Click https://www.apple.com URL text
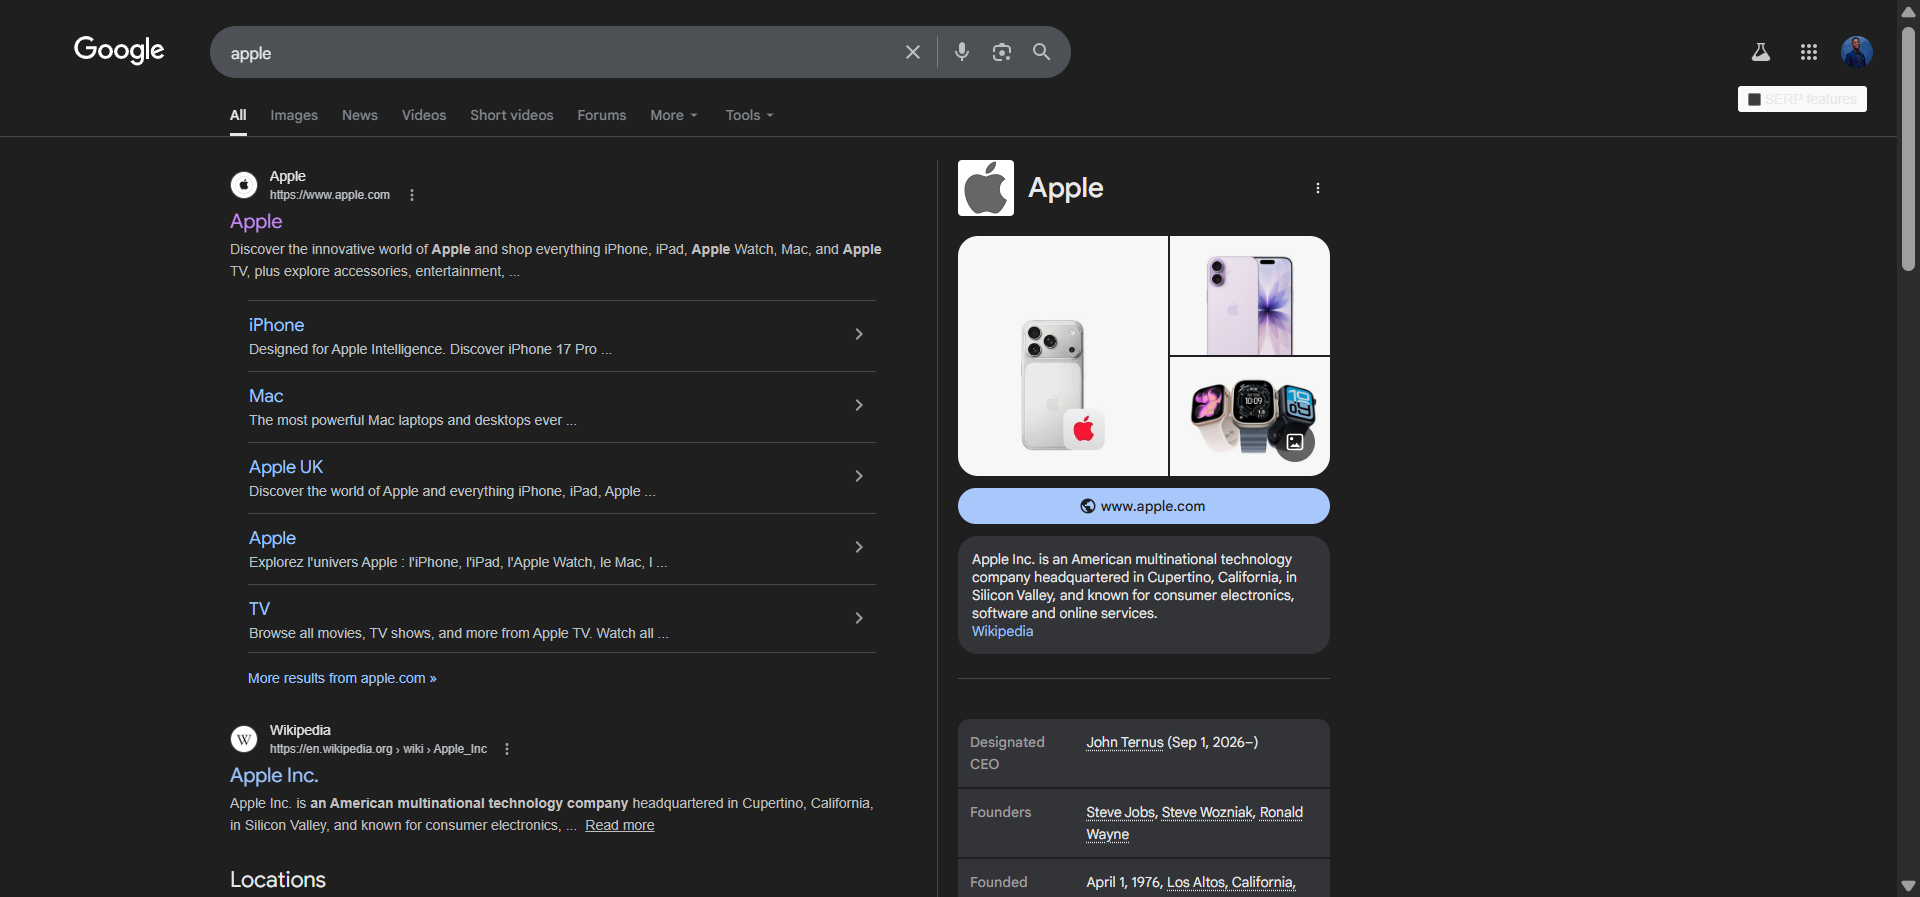Viewport: 1920px width, 897px height. [330, 195]
